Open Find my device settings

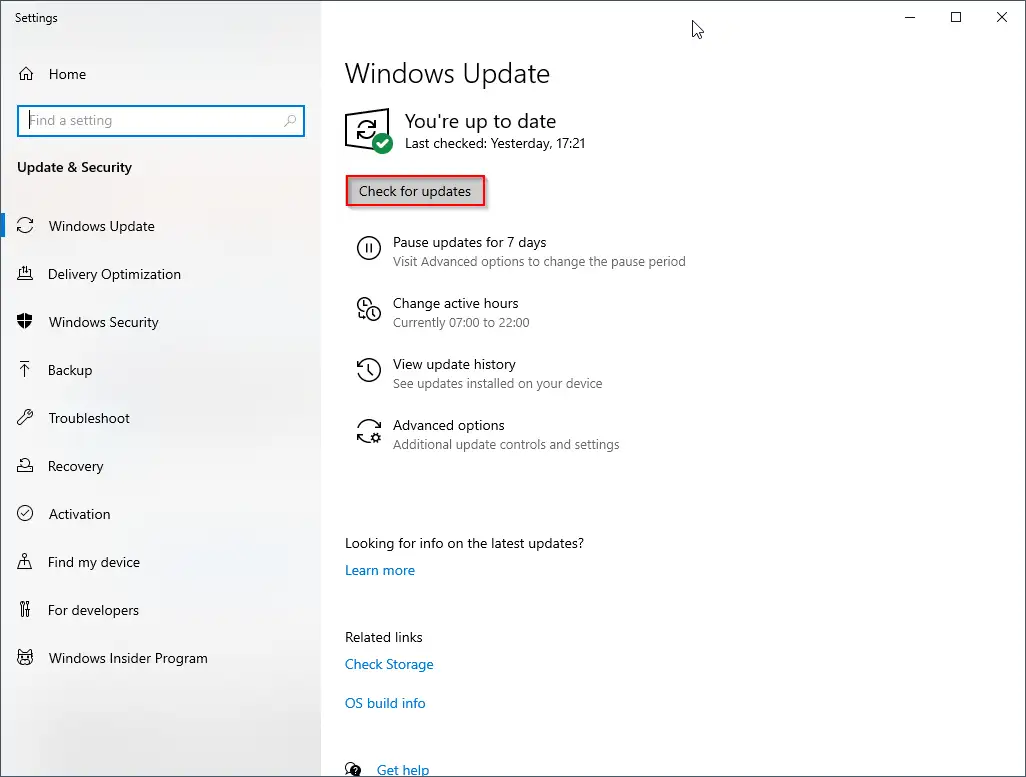94,562
